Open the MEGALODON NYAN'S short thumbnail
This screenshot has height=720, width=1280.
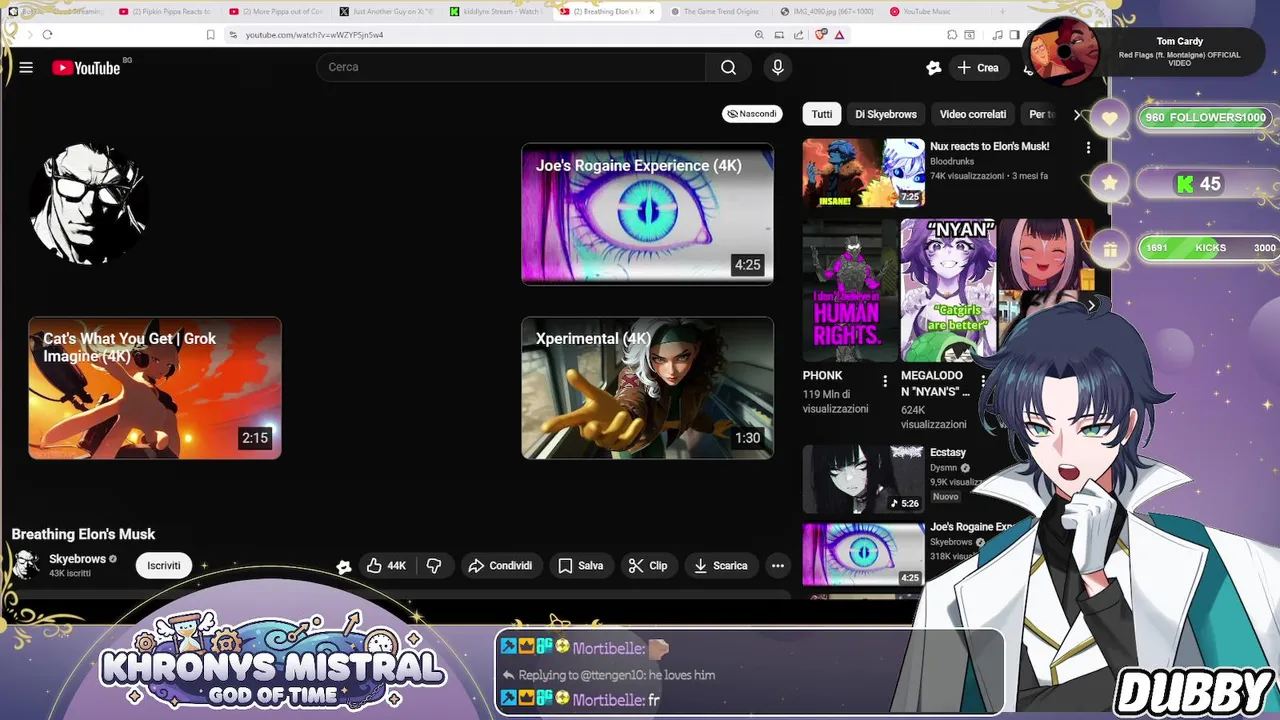pos(948,290)
